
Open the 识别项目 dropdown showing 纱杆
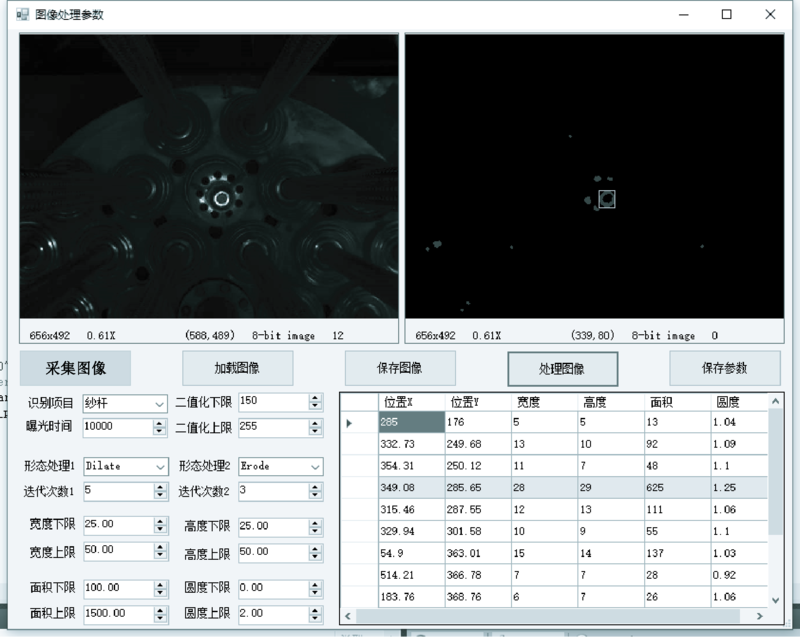tap(124, 403)
